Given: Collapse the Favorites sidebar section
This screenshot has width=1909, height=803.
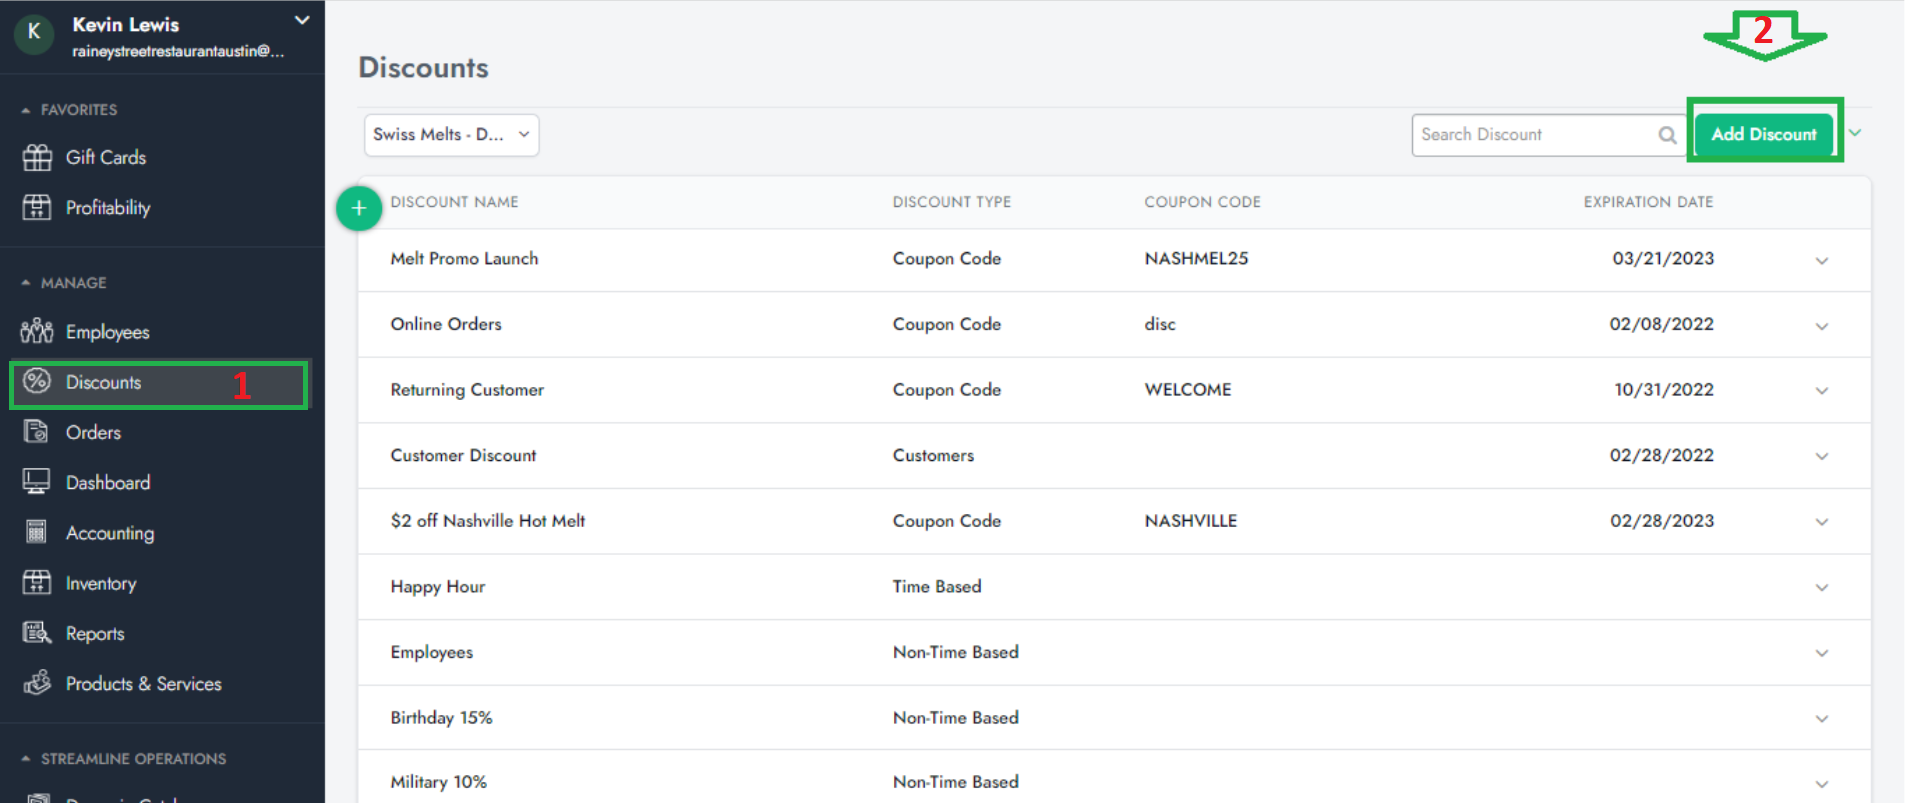Looking at the screenshot, I should tap(26, 110).
